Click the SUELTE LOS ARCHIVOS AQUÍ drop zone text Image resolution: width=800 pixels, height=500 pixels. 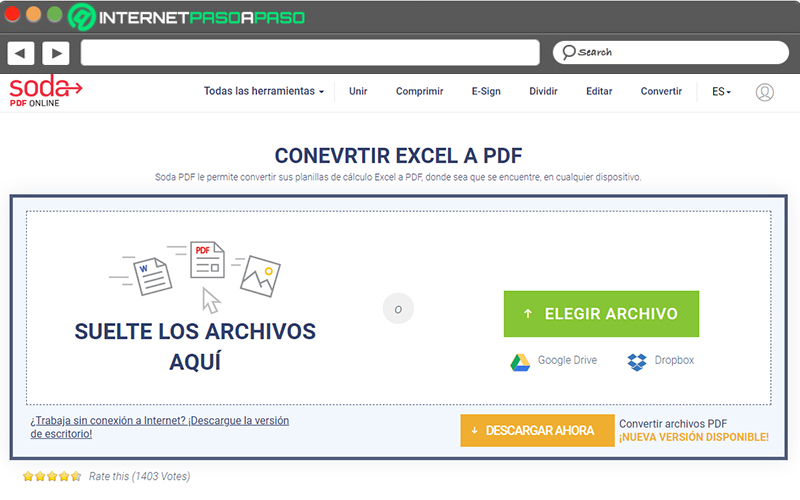pos(195,346)
